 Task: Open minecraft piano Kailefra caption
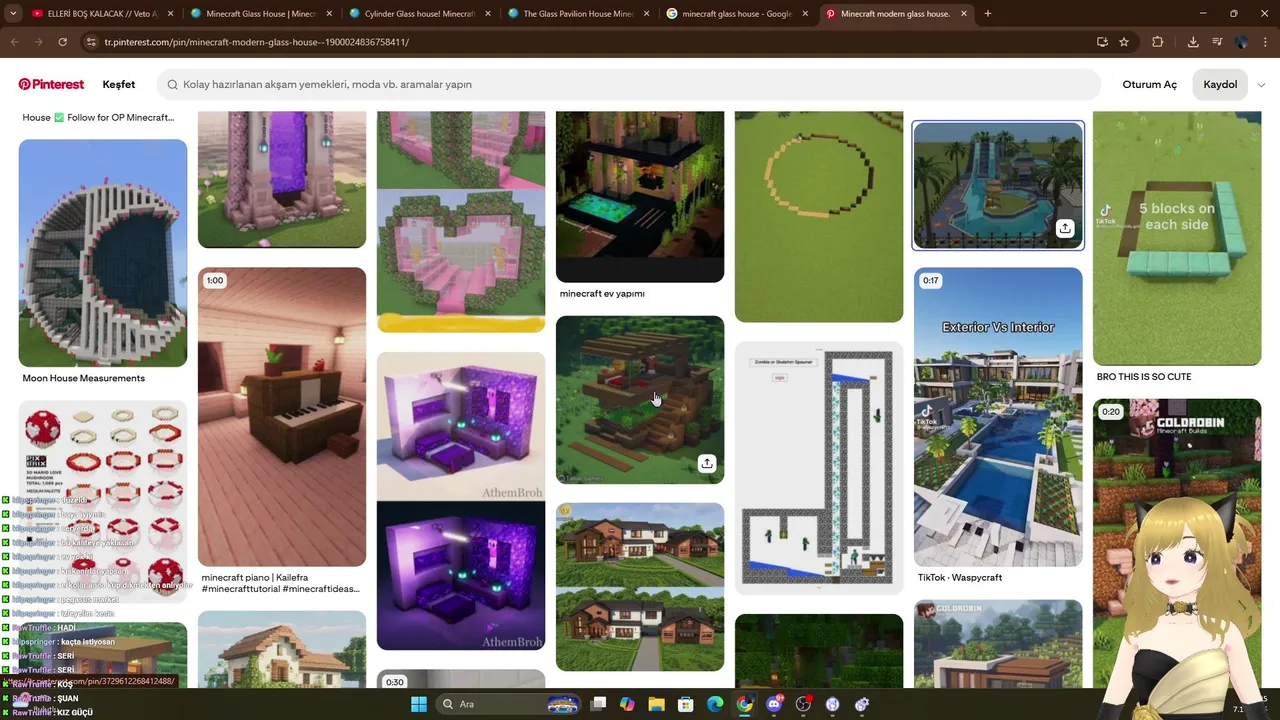pos(281,583)
